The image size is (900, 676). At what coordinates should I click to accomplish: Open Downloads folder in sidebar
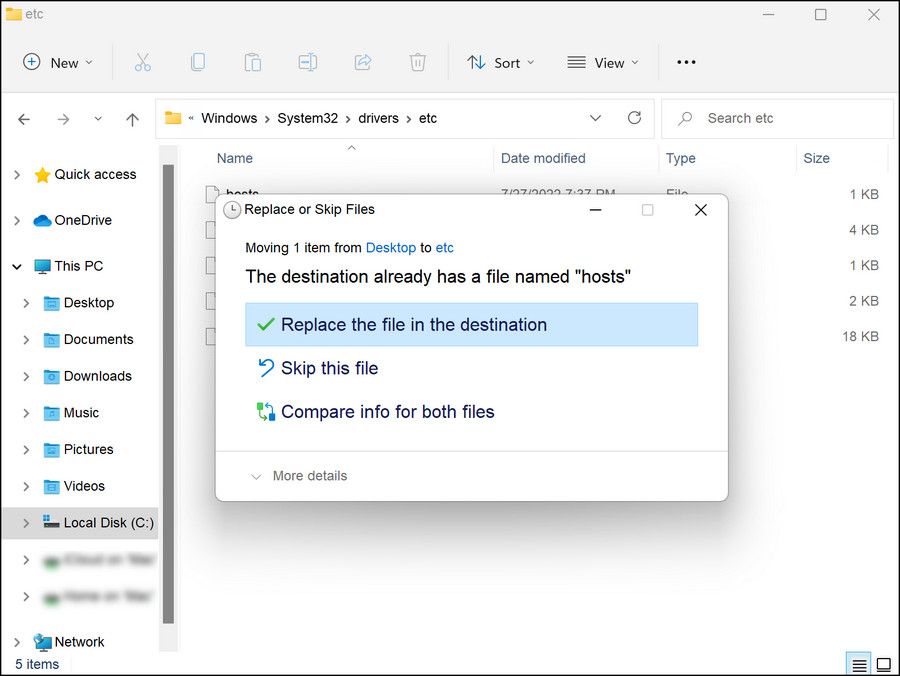(x=98, y=376)
